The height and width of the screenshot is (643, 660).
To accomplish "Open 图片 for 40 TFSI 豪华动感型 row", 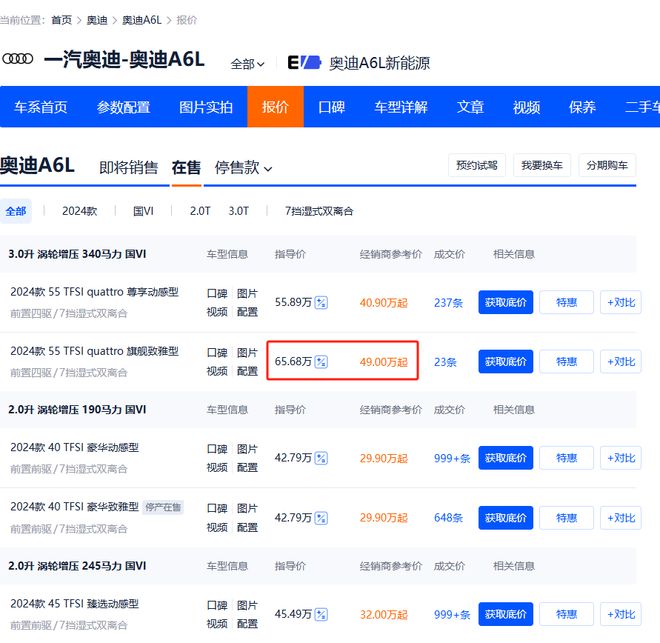I will [247, 449].
